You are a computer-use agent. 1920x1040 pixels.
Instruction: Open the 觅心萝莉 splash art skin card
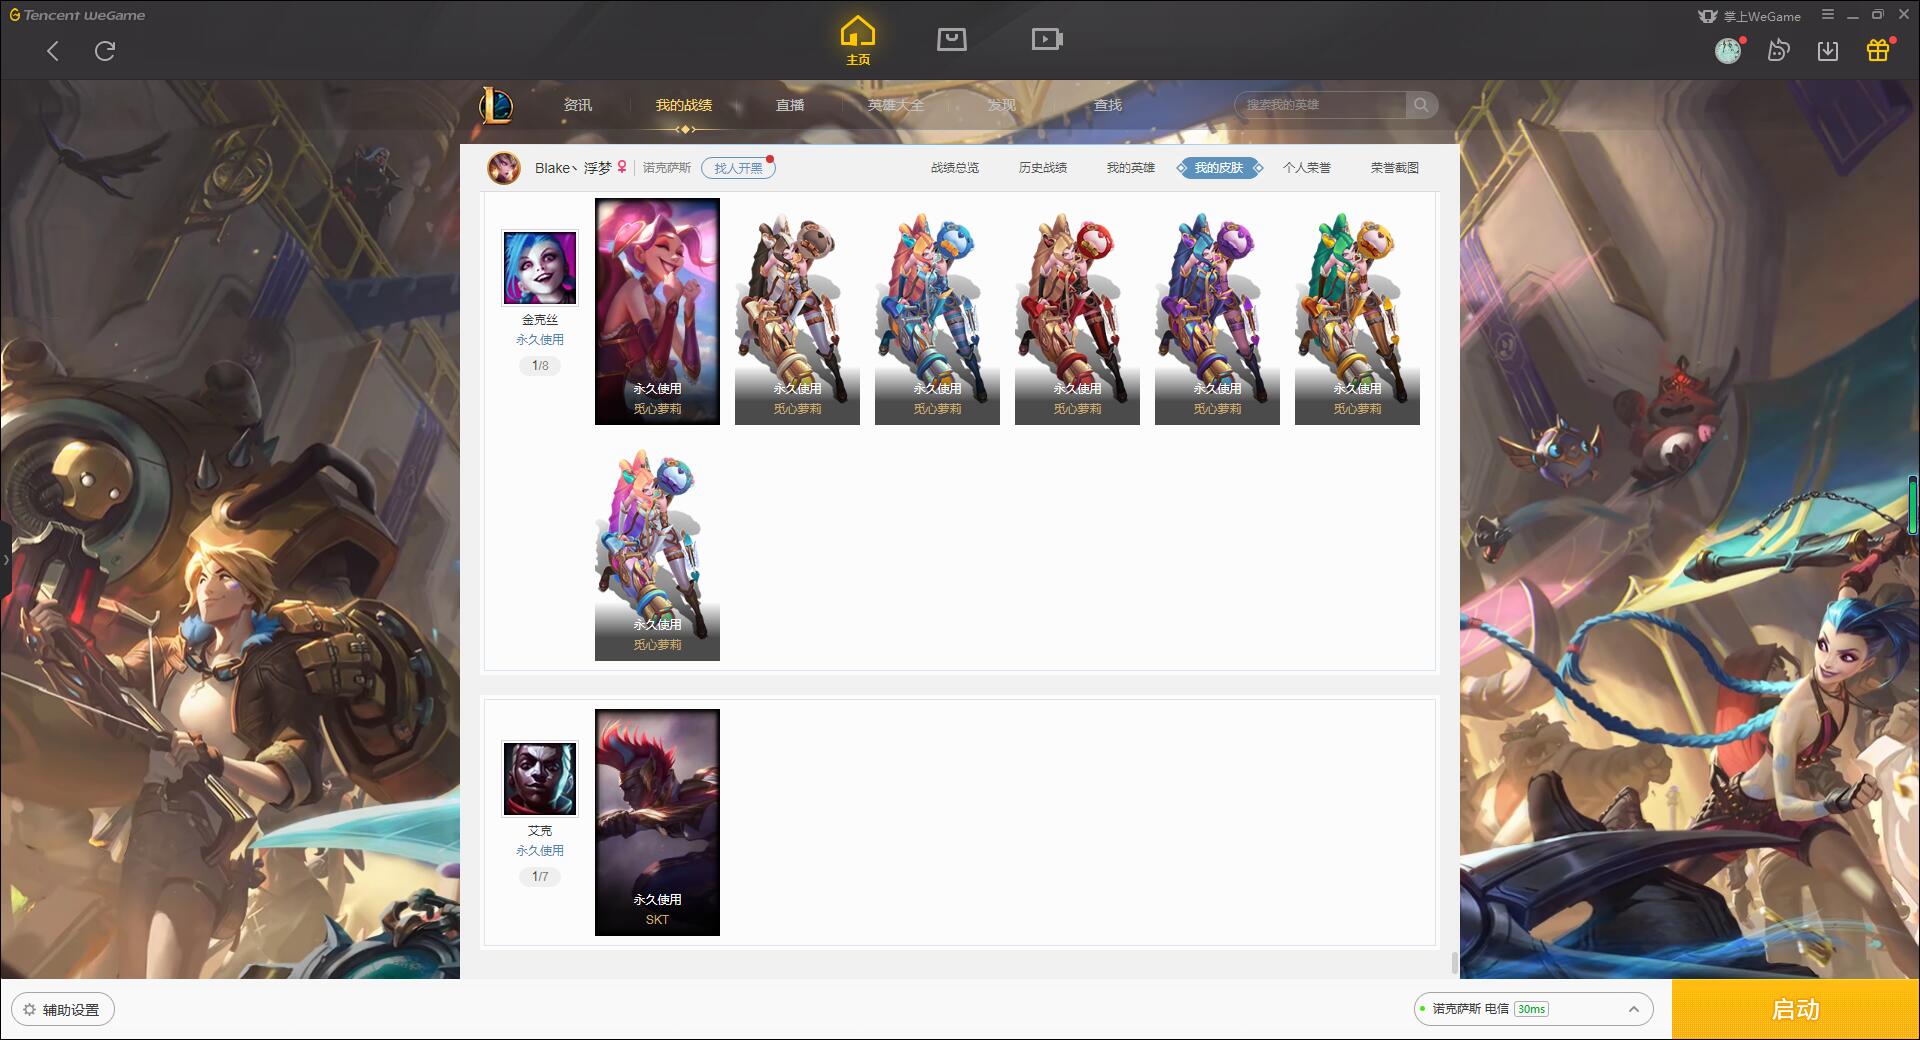[657, 311]
